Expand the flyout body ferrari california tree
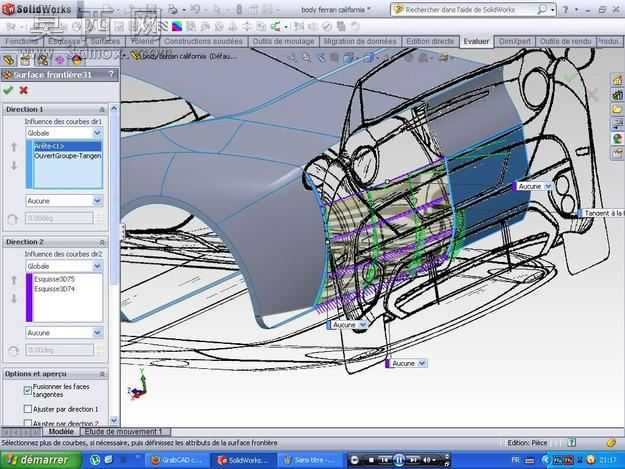 (x=125, y=56)
